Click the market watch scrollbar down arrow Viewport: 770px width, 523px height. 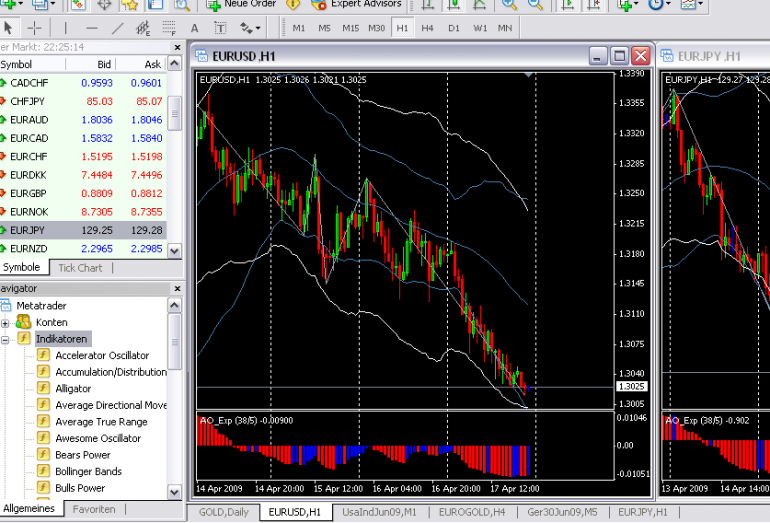click(175, 250)
